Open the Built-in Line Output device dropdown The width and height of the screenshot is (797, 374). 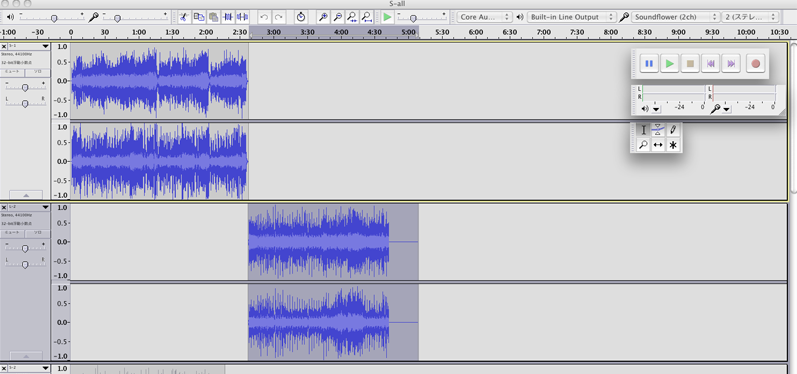click(572, 17)
